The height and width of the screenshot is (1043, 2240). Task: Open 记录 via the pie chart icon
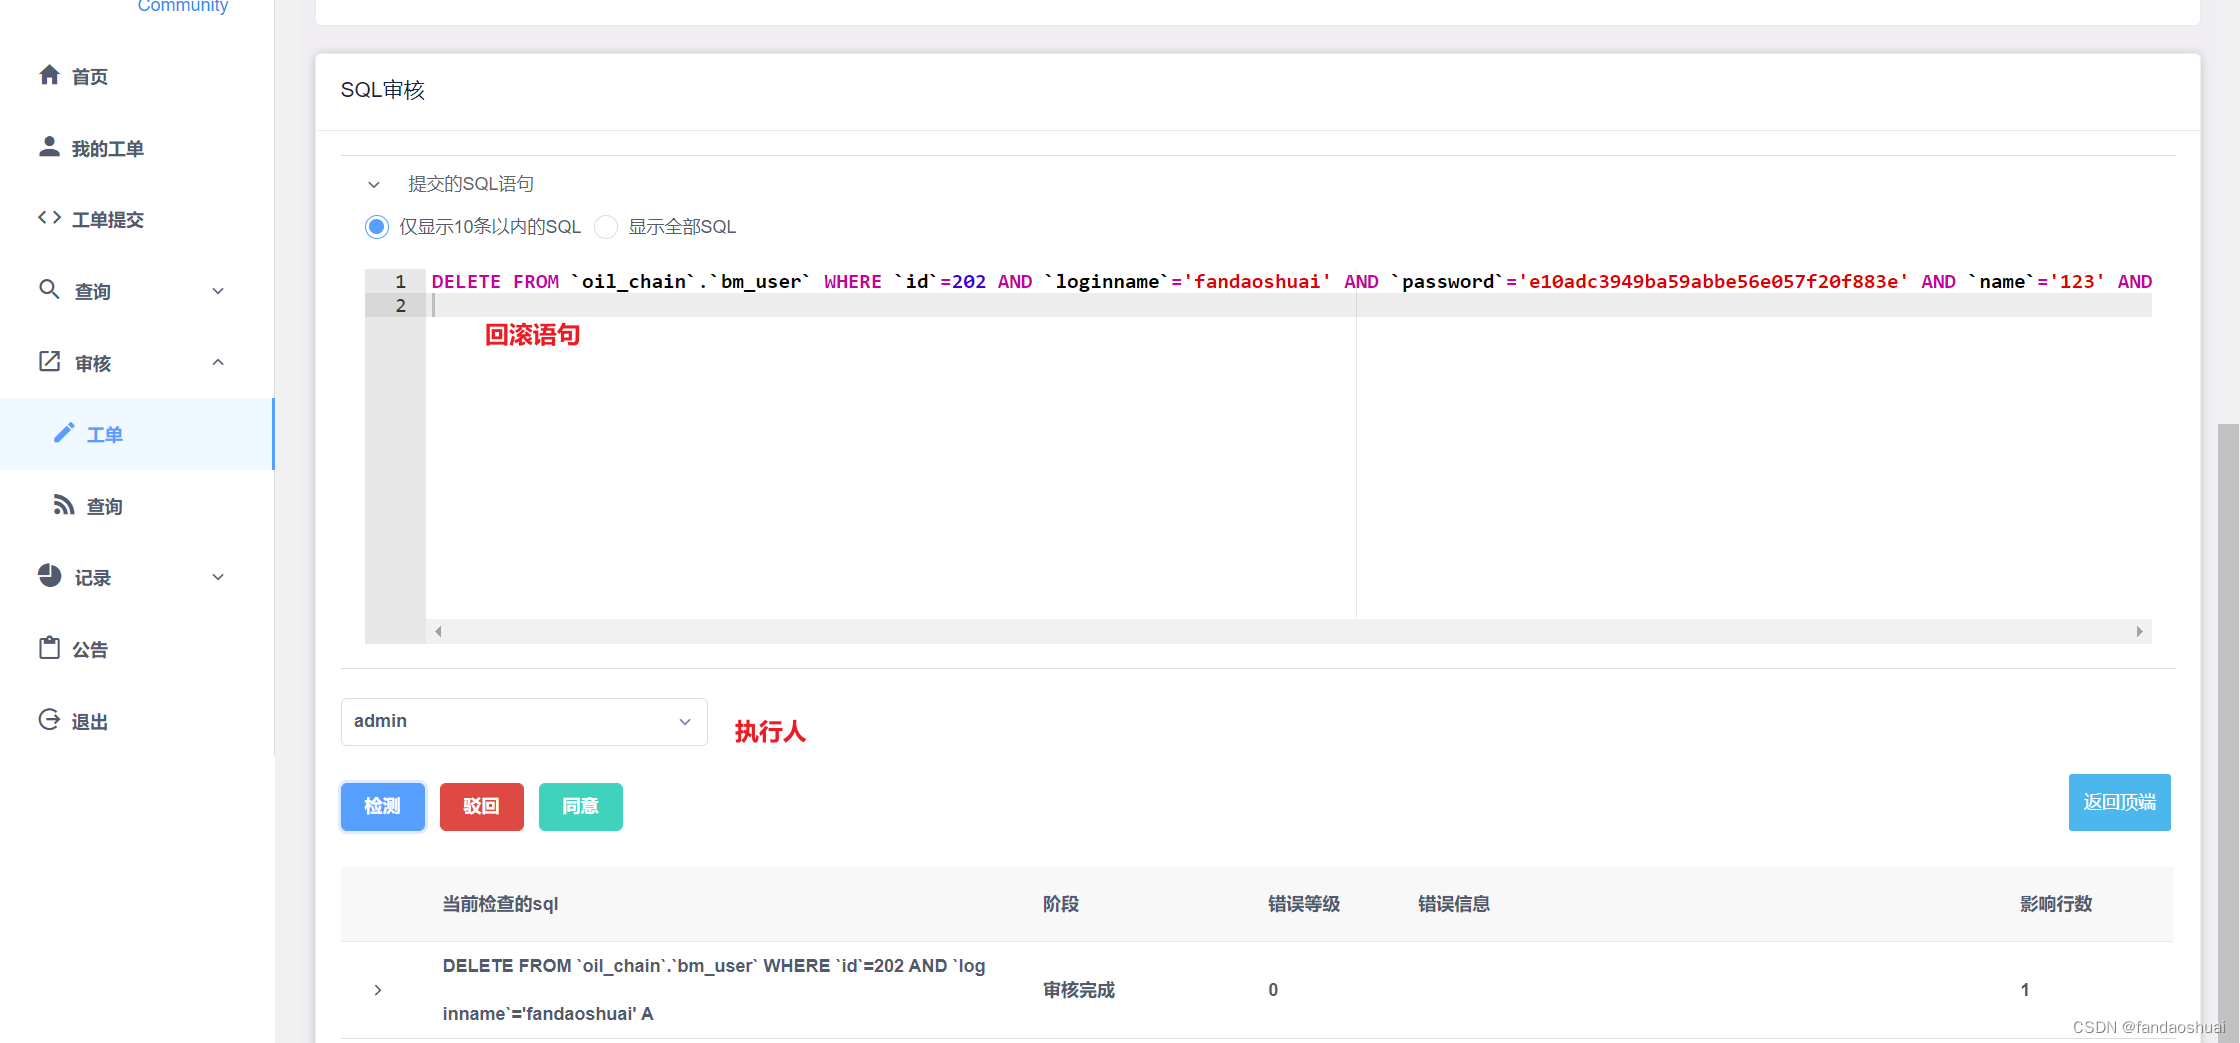pyautogui.click(x=50, y=577)
